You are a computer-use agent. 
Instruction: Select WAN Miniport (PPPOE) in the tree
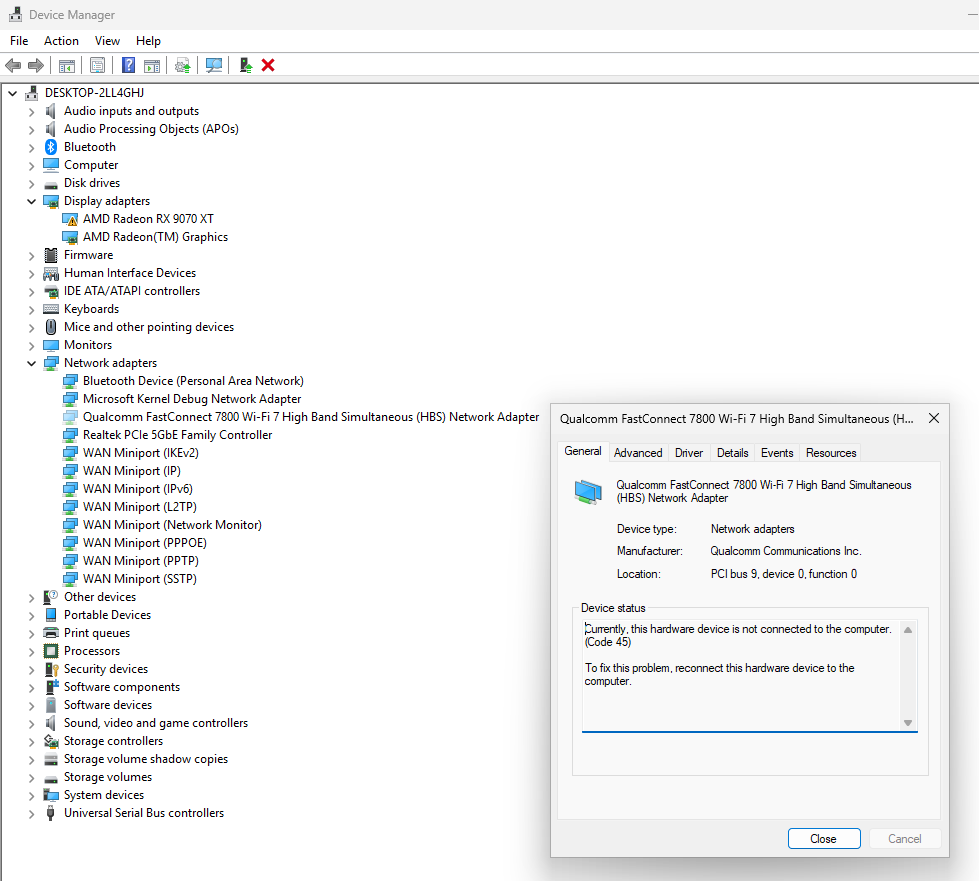(145, 543)
